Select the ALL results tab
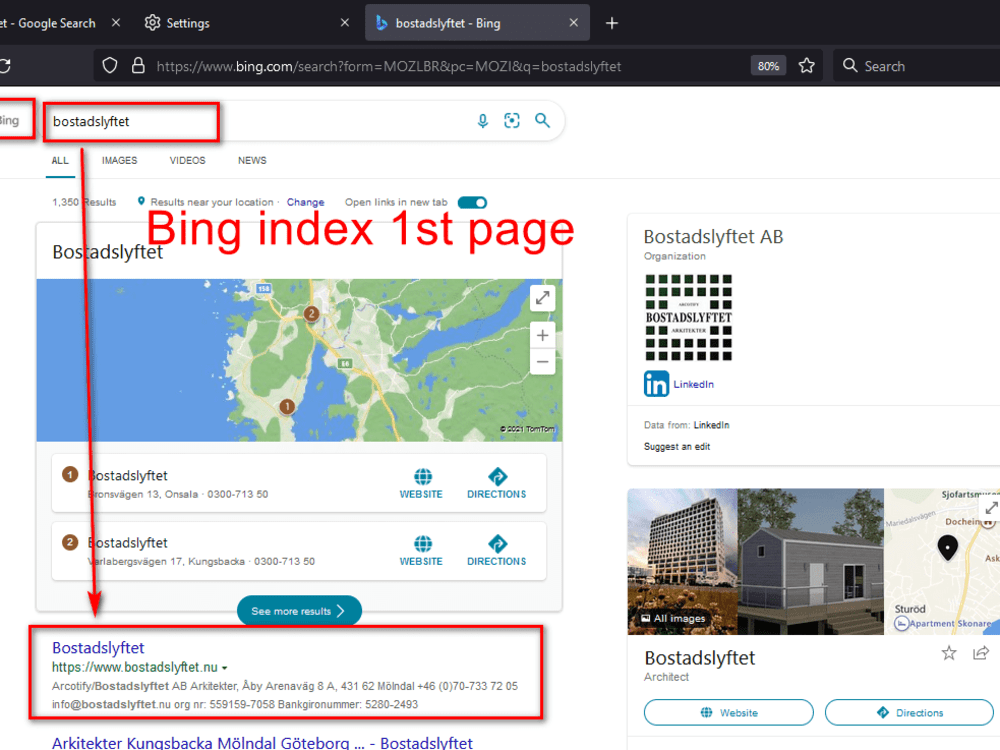This screenshot has height=750, width=1000. click(60, 161)
